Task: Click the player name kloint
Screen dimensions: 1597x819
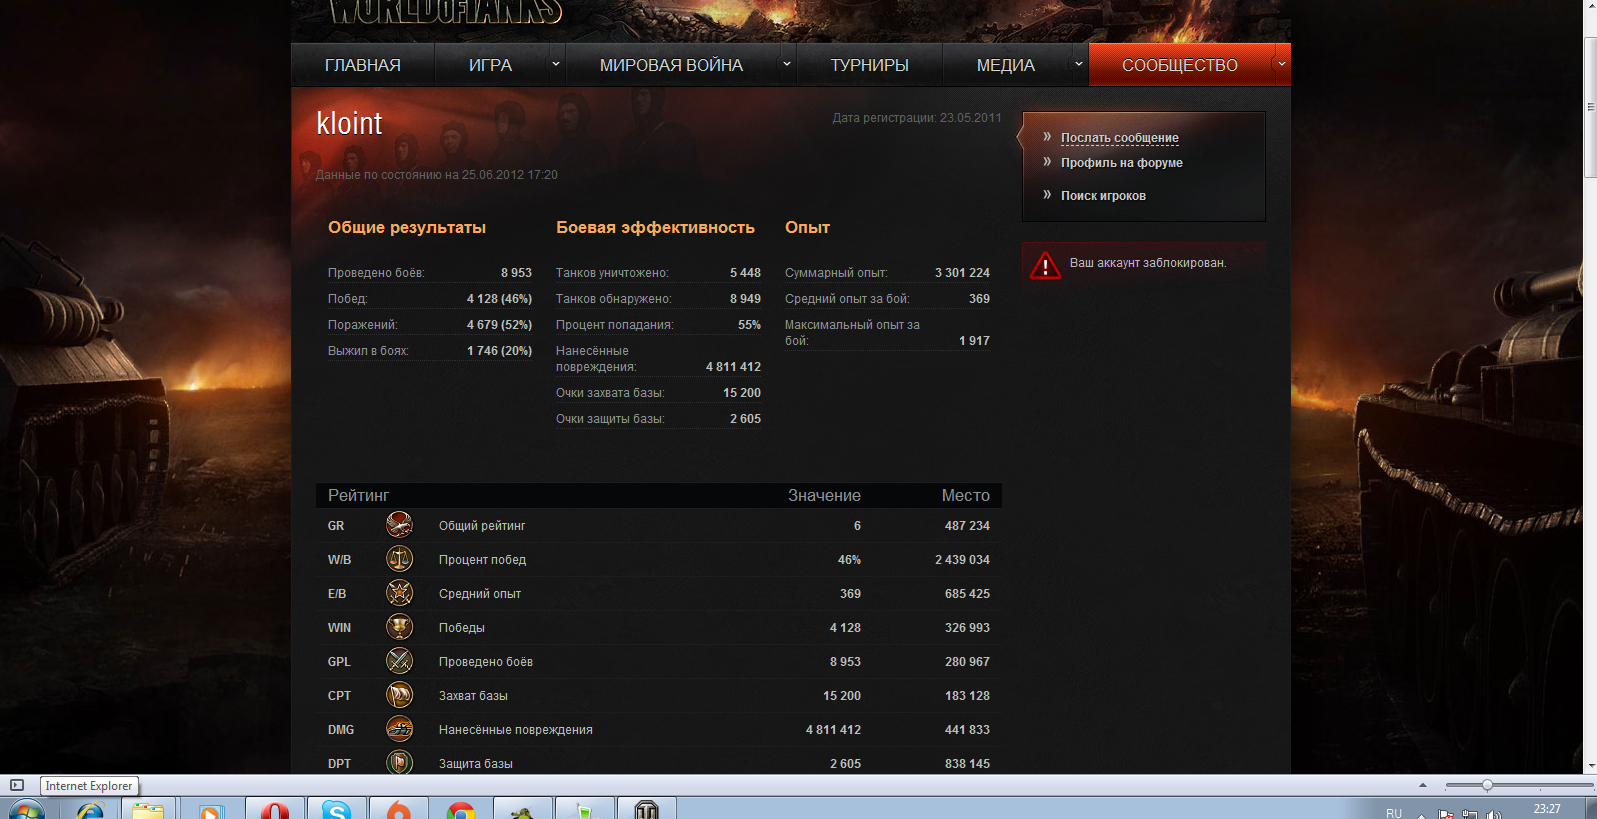Action: [349, 123]
